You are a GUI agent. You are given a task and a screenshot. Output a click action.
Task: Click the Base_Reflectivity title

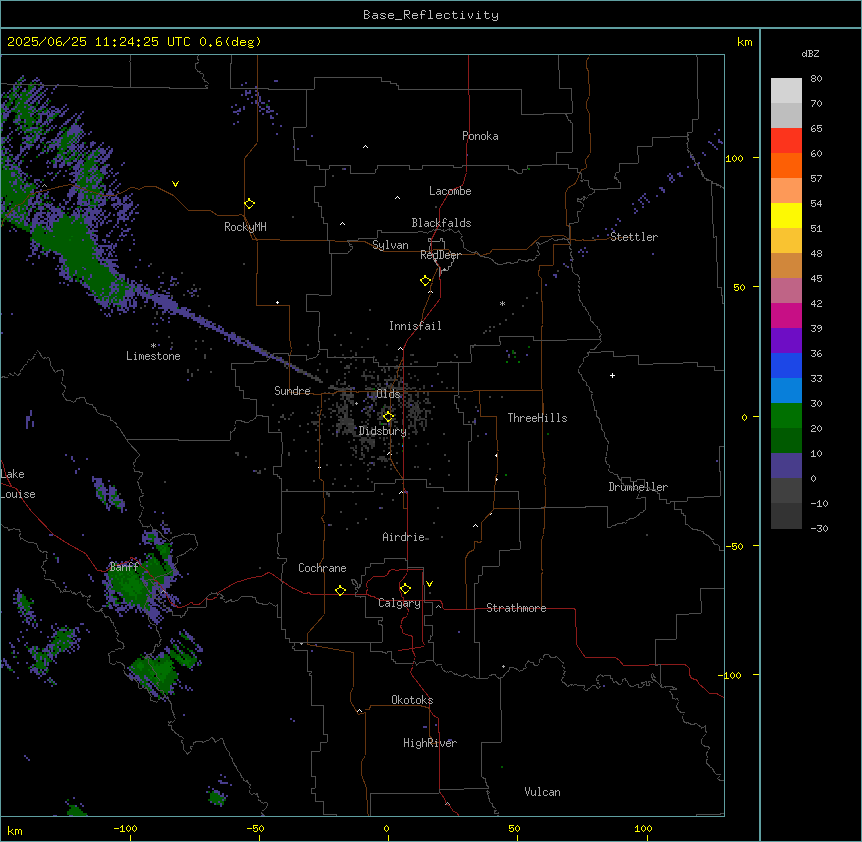click(x=430, y=15)
